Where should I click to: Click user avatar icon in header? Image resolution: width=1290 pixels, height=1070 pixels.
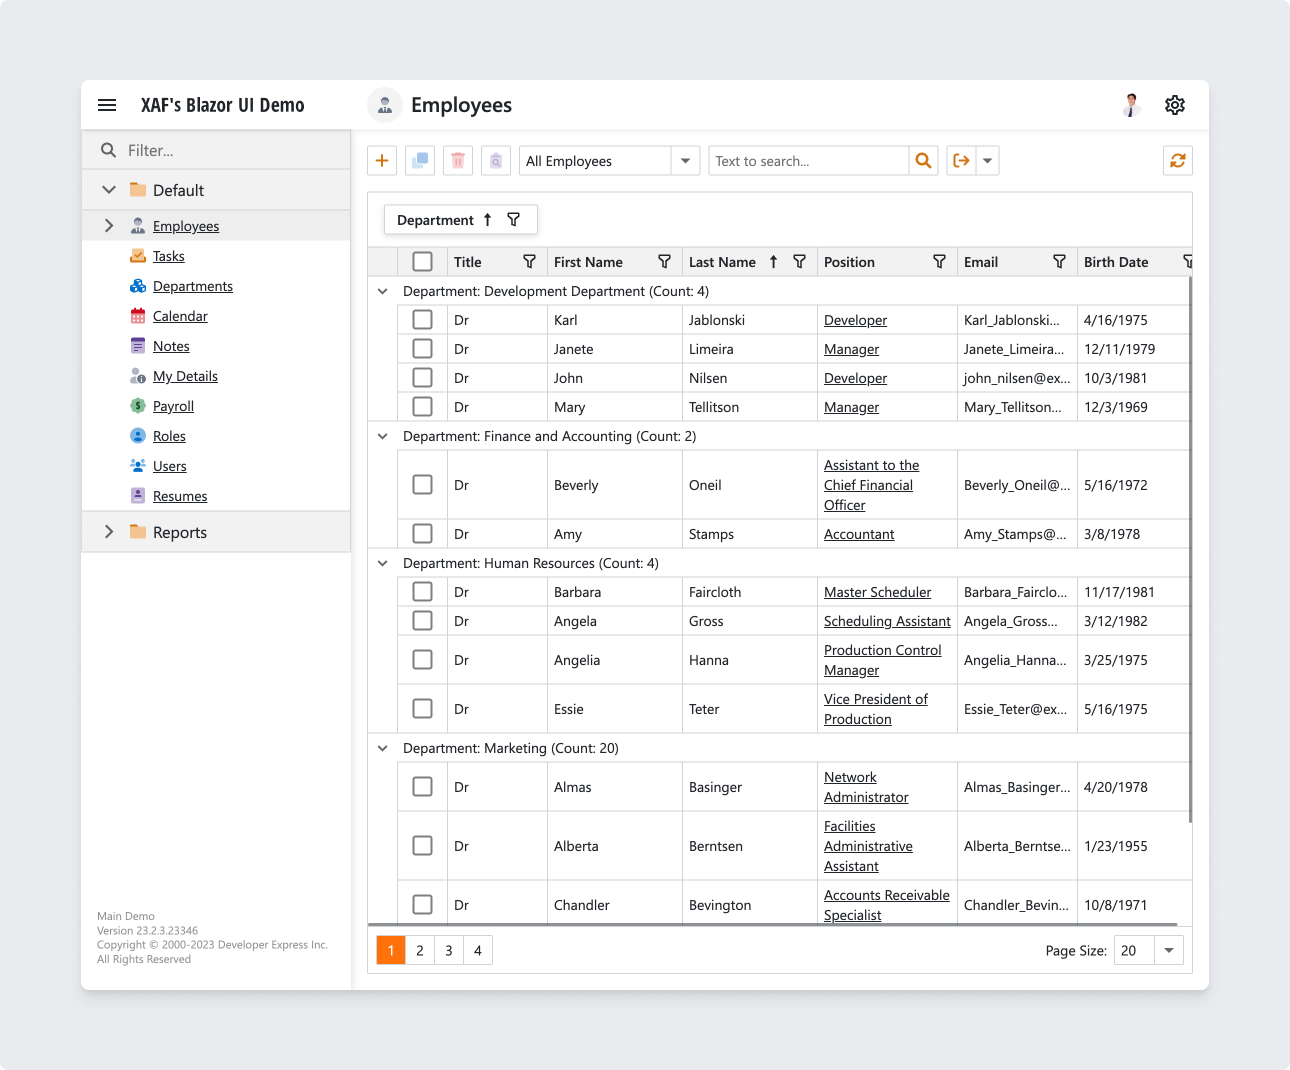(1131, 105)
